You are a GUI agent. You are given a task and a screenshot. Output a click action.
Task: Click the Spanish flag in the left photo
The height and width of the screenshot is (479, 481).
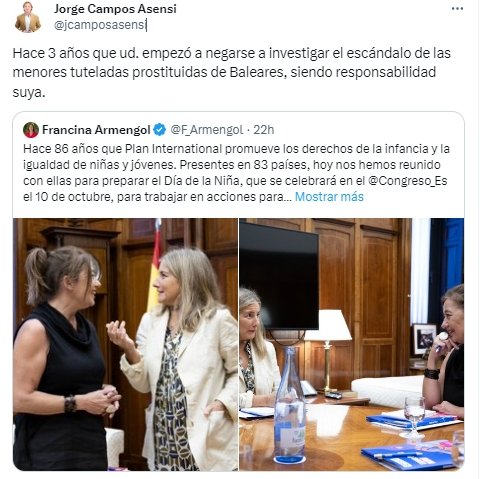pos(155,267)
